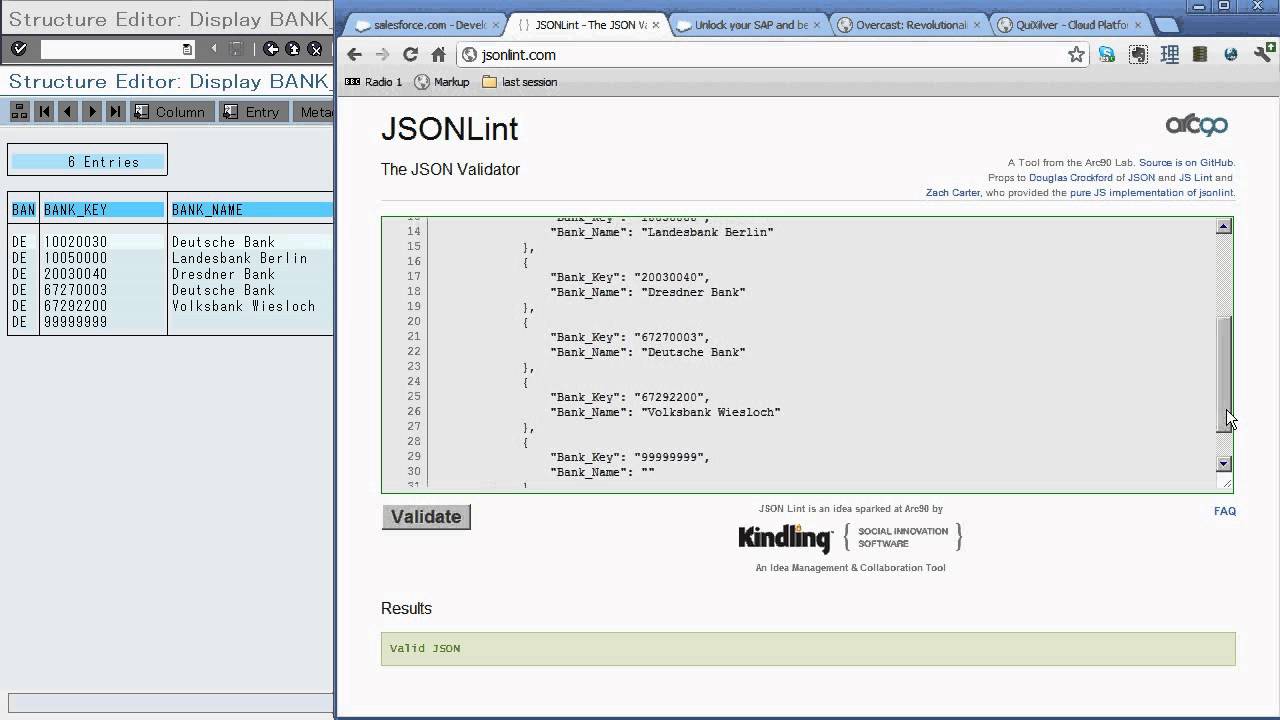Screen dimensions: 1280x720
Task: Click the Entry button in Structure Editor
Action: 253,112
